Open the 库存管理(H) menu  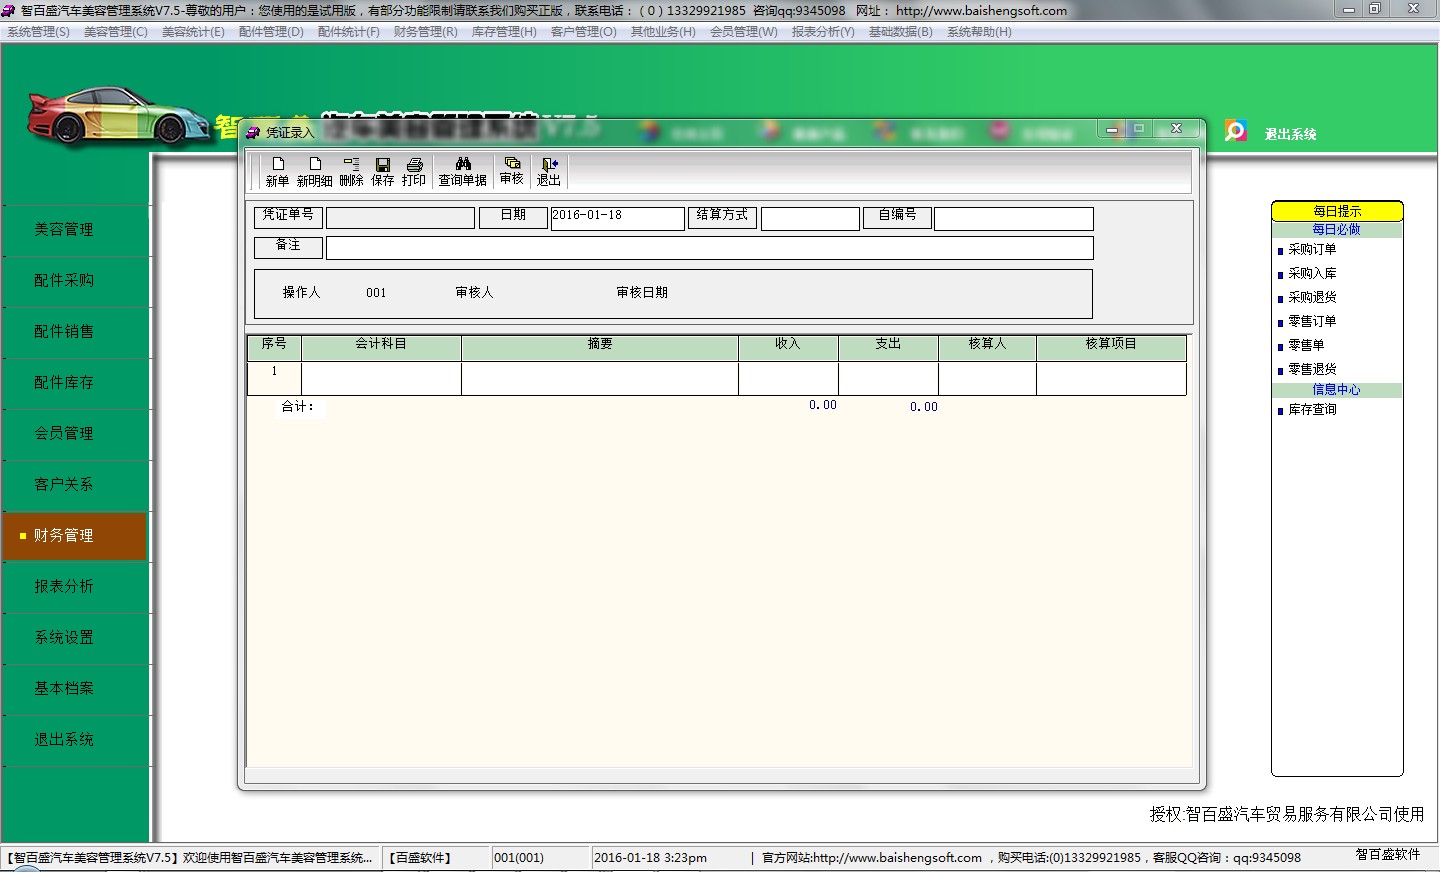(x=504, y=32)
